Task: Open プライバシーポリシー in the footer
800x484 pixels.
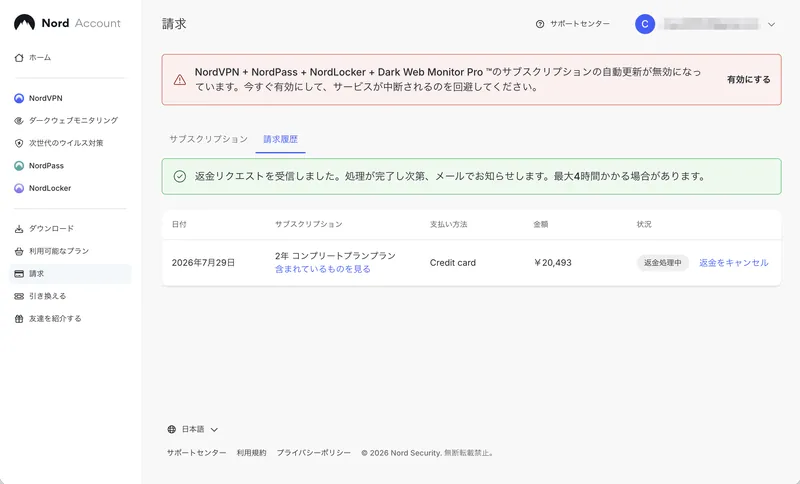Action: pyautogui.click(x=314, y=453)
